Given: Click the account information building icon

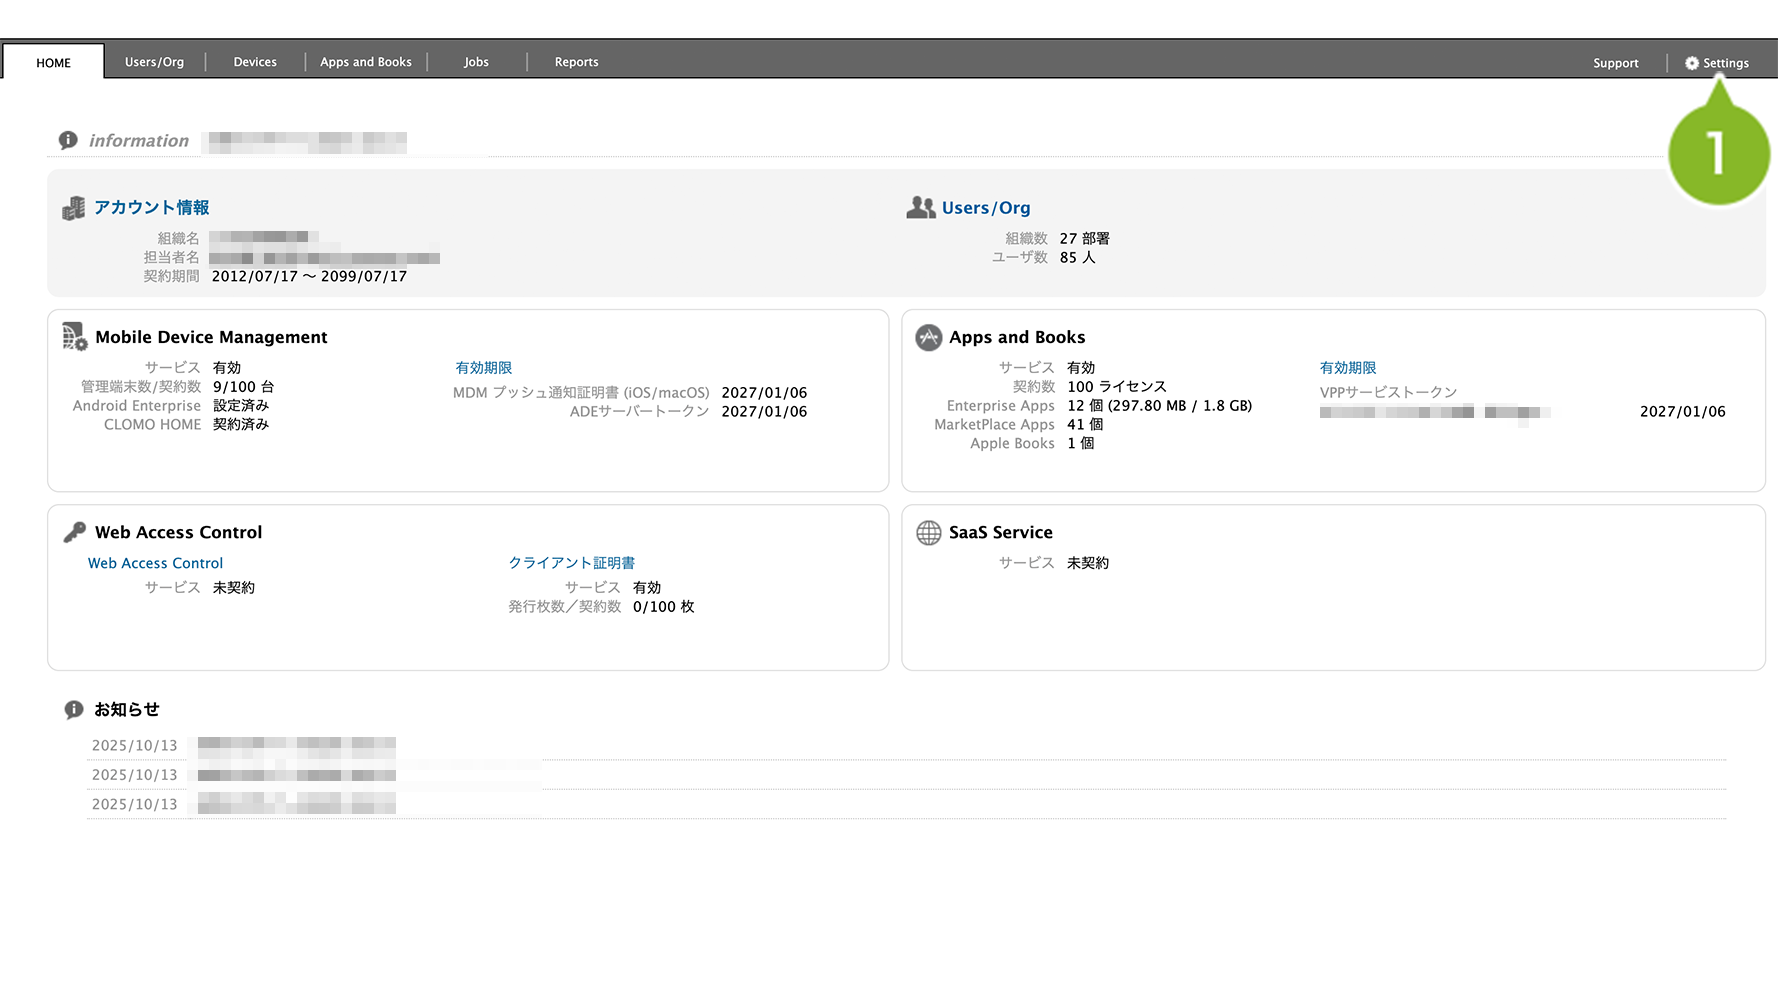Looking at the screenshot, I should [x=74, y=208].
